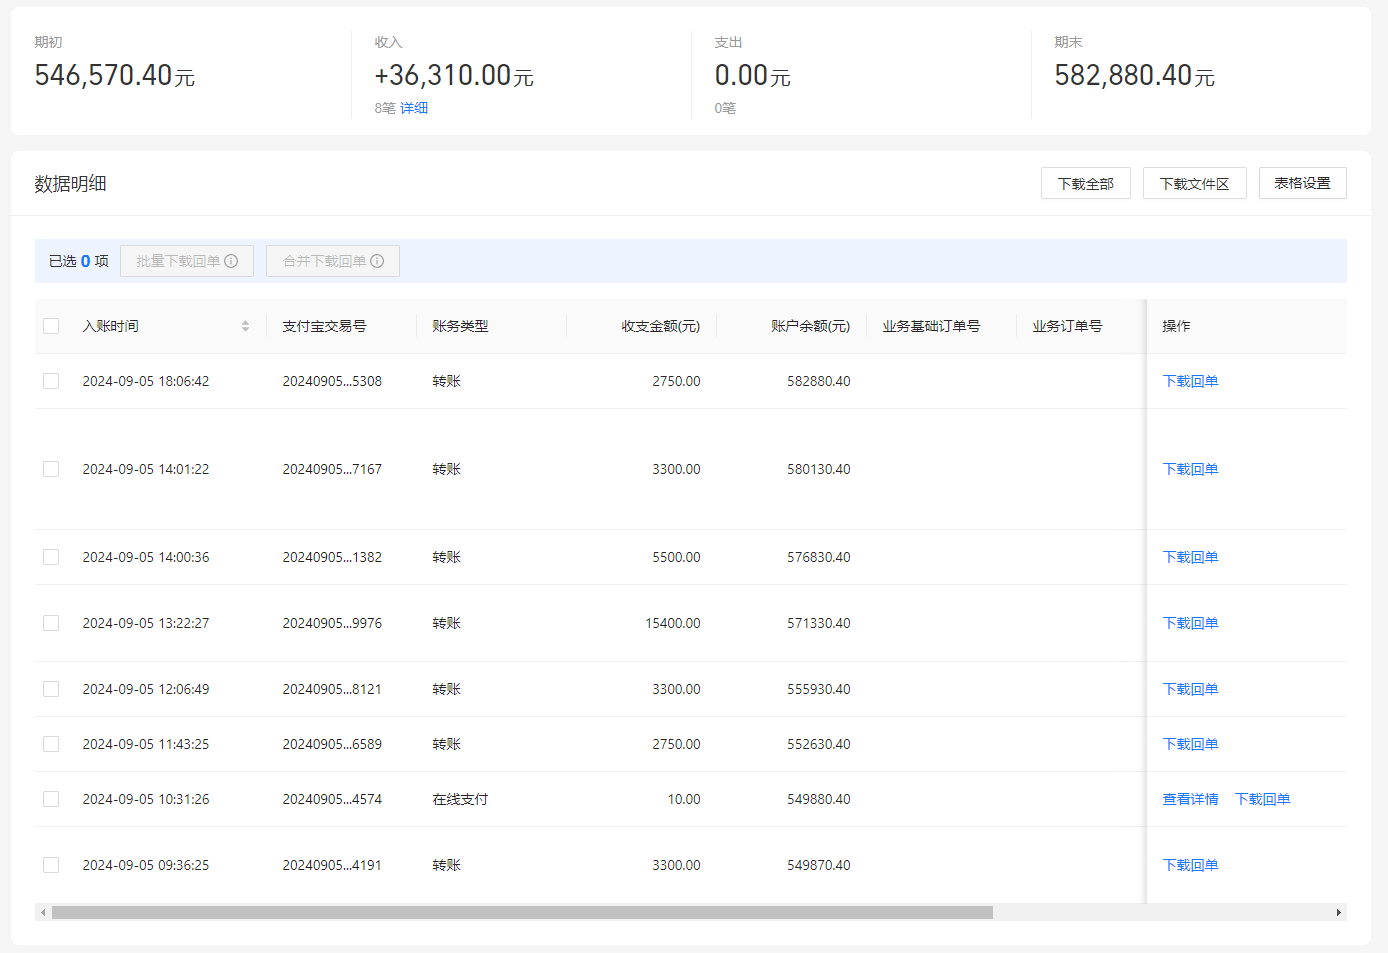Click the 580130.40 balance cell
This screenshot has width=1388, height=953.
pyautogui.click(x=819, y=469)
